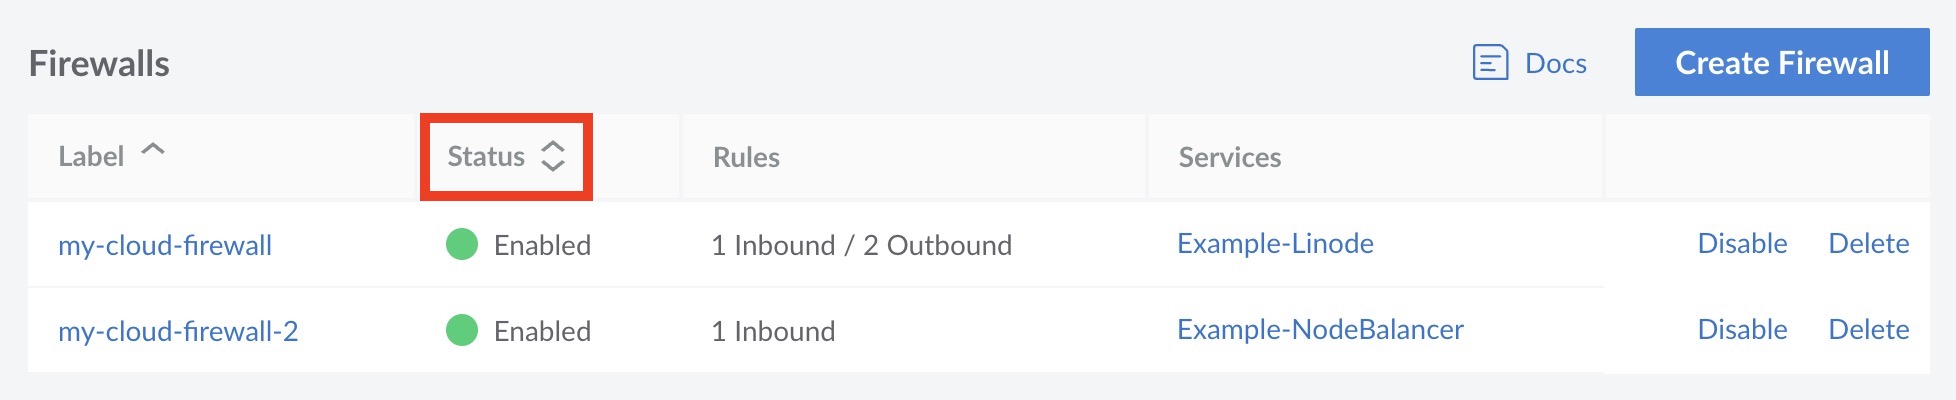Viewport: 1956px width, 400px height.
Task: Sort the table by Status column
Action: pyautogui.click(x=486, y=157)
